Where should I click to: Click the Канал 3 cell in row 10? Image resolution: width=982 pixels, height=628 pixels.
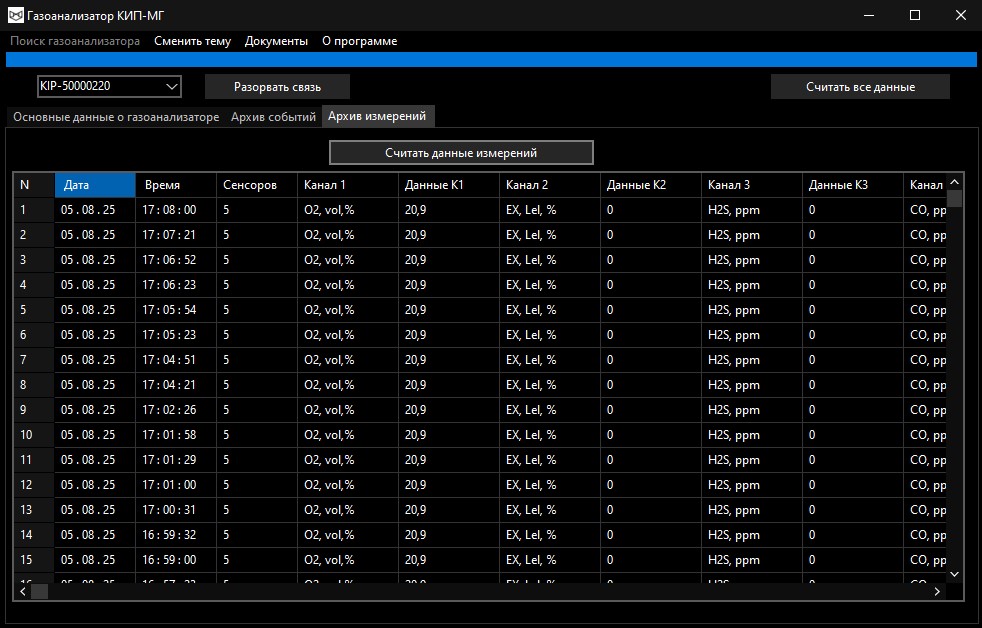[750, 435]
